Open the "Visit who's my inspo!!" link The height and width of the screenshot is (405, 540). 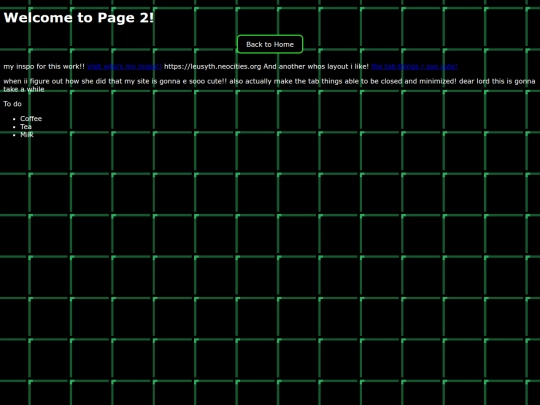(124, 66)
